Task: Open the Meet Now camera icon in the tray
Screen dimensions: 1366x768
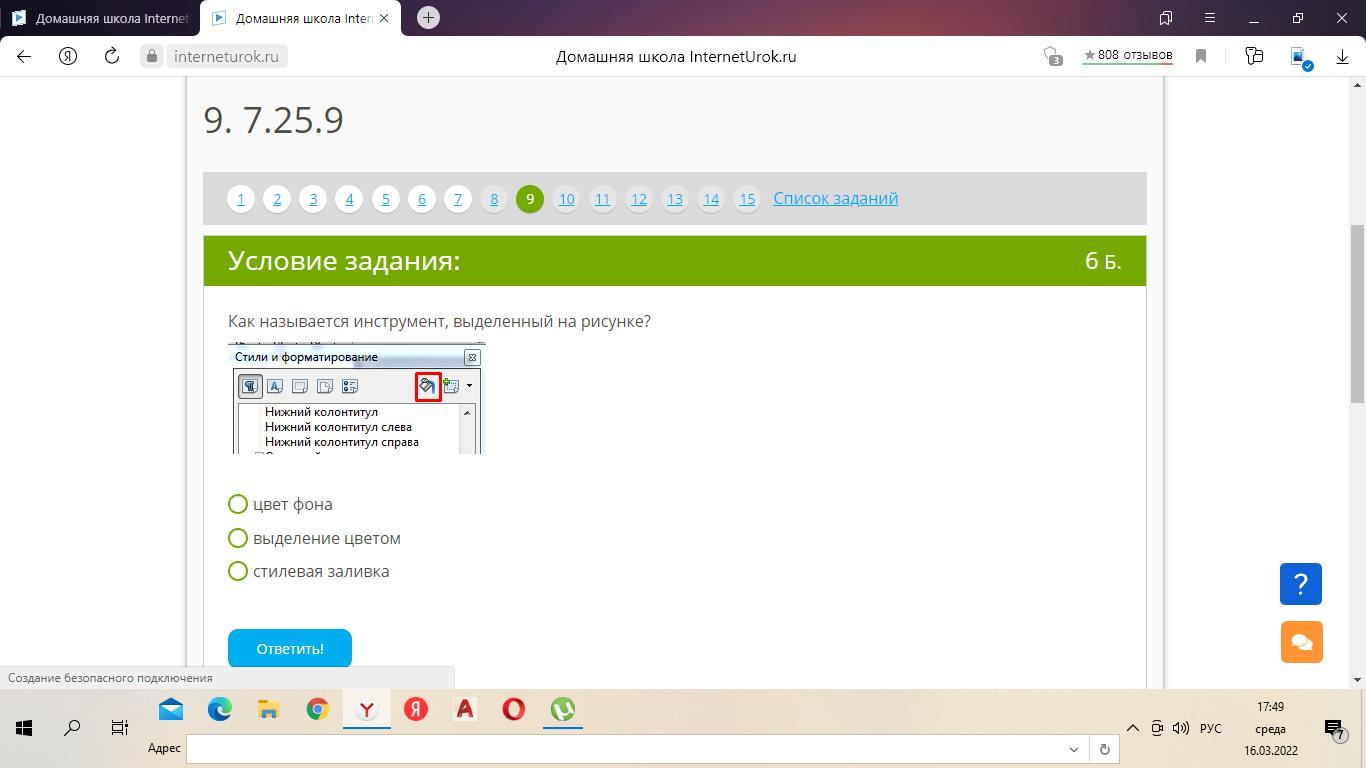Action: [1157, 728]
